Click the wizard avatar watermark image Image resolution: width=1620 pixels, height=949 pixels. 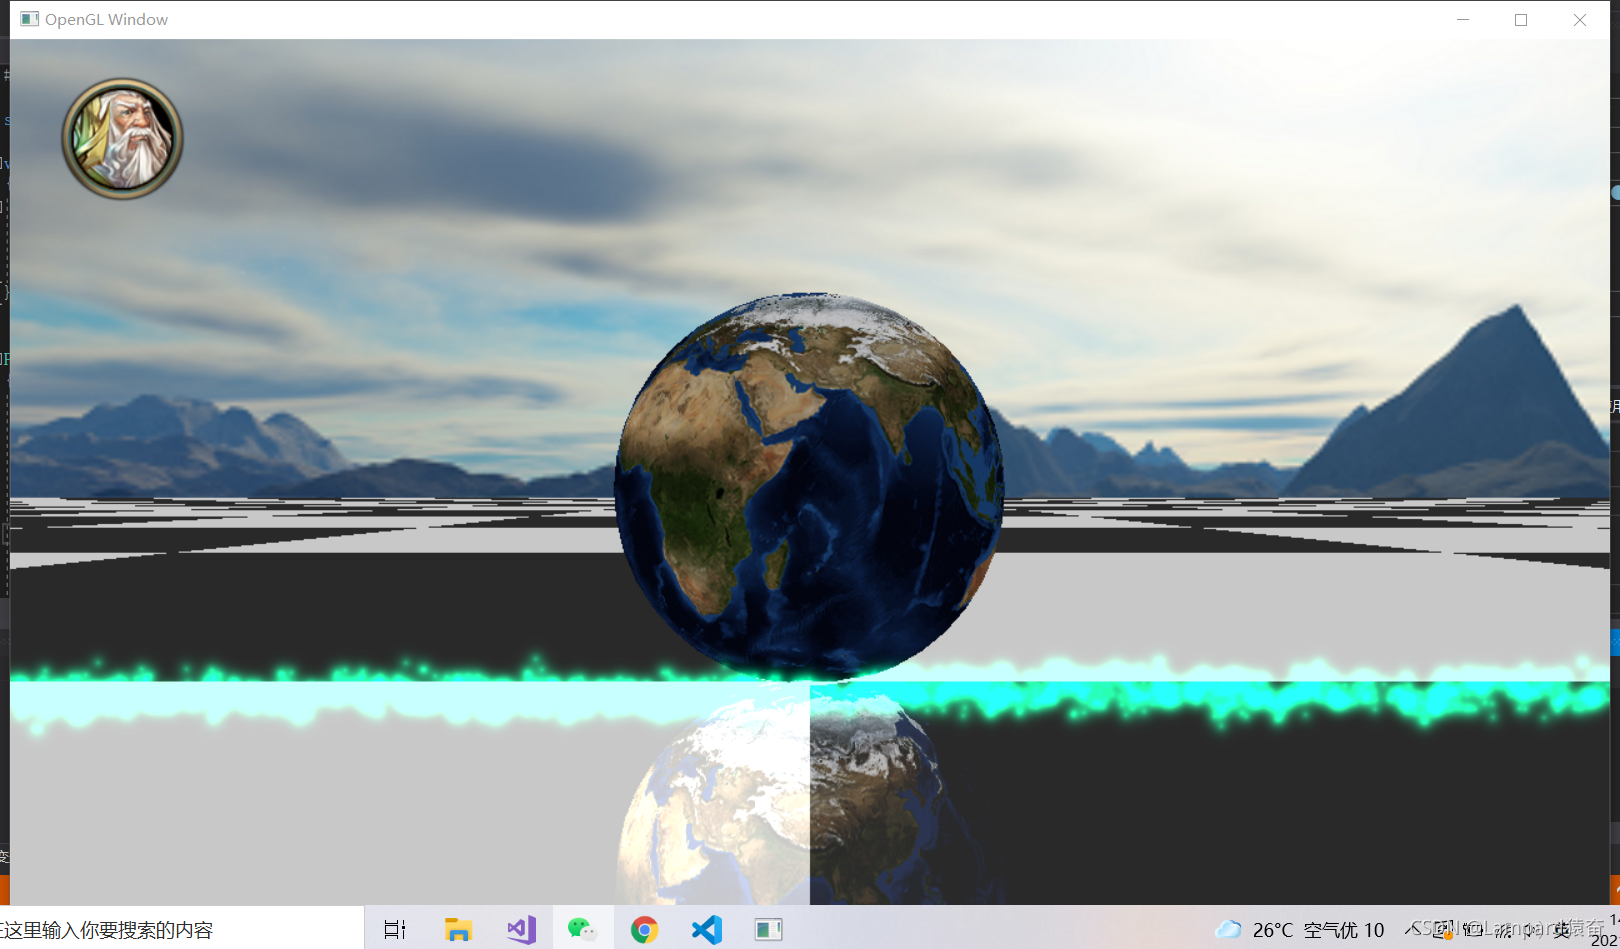coord(122,138)
